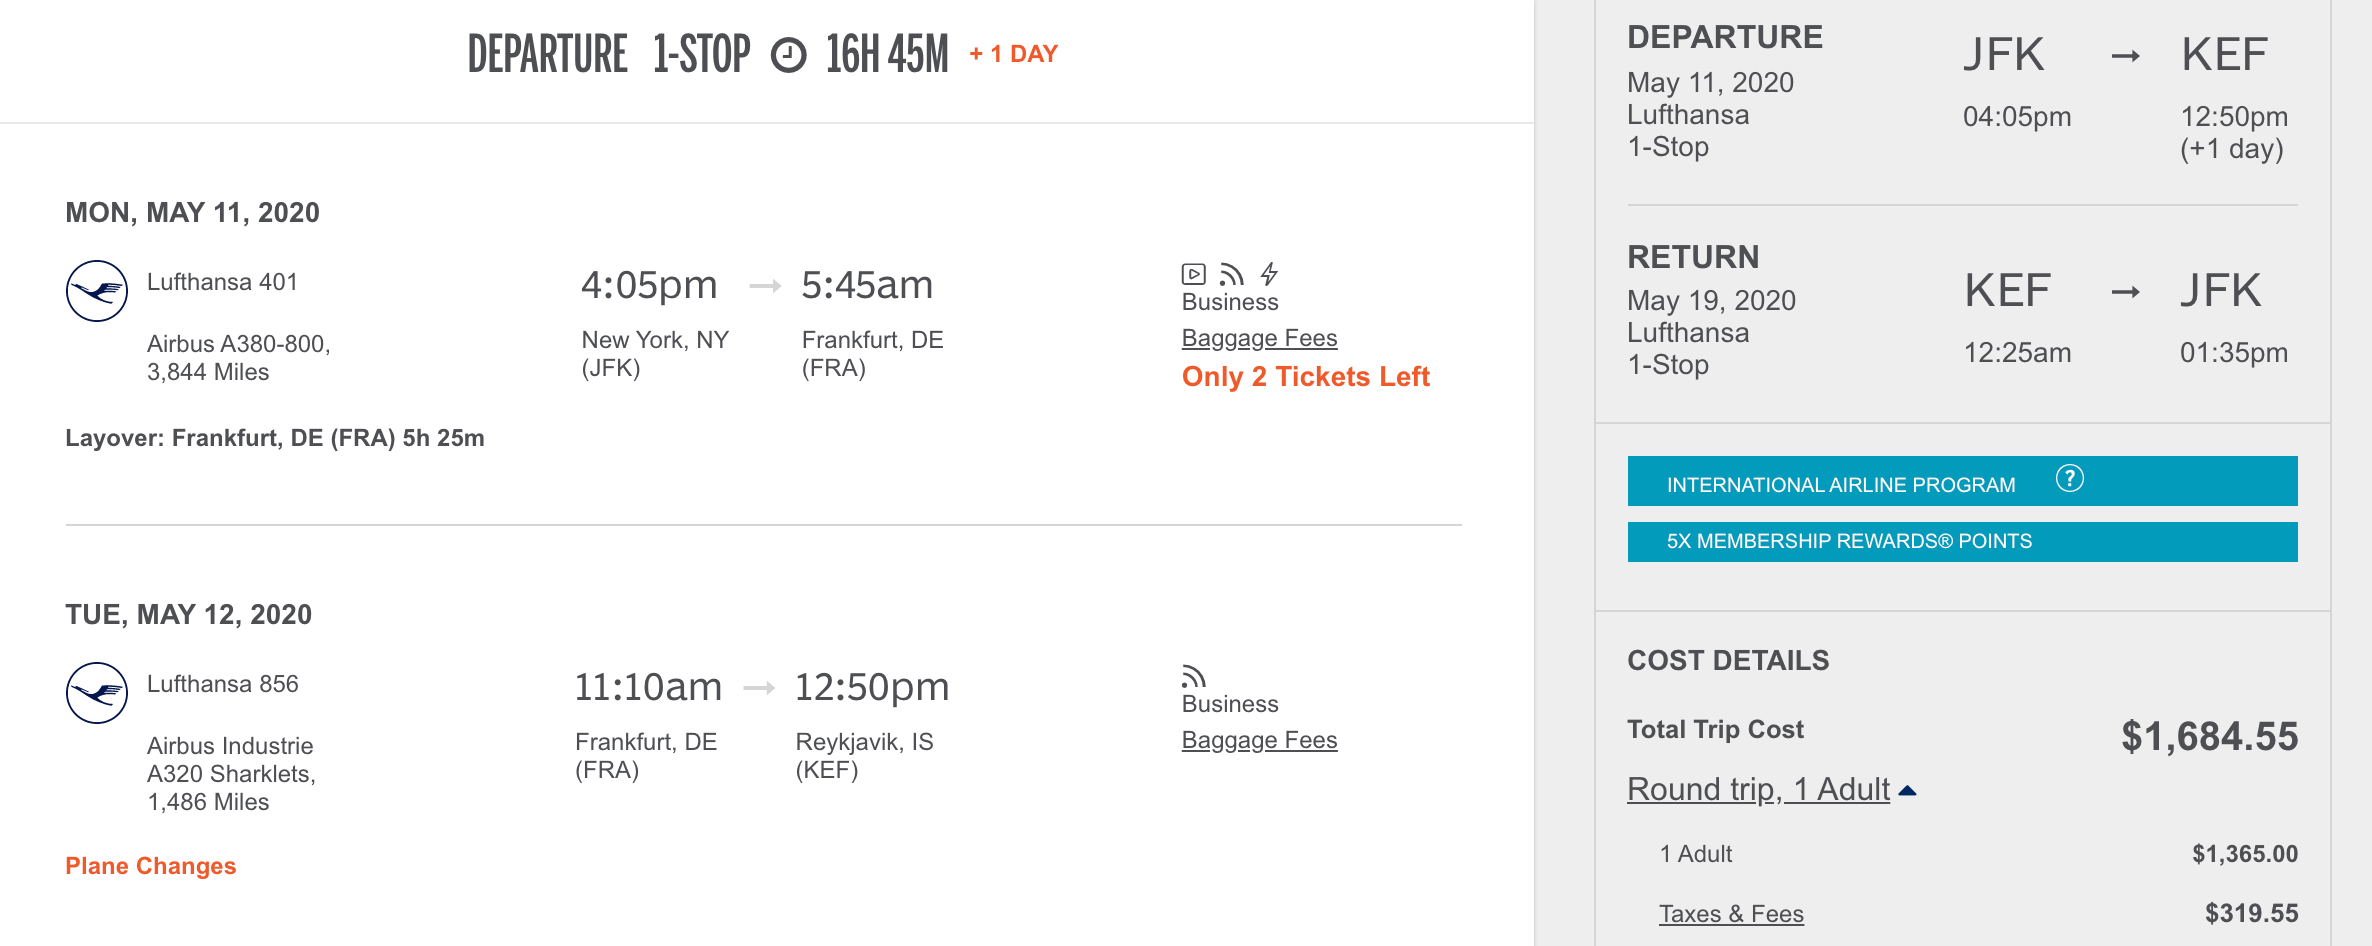Open Baggage Fees for Lufthansa 856
Image resolution: width=2372 pixels, height=946 pixels.
point(1259,740)
